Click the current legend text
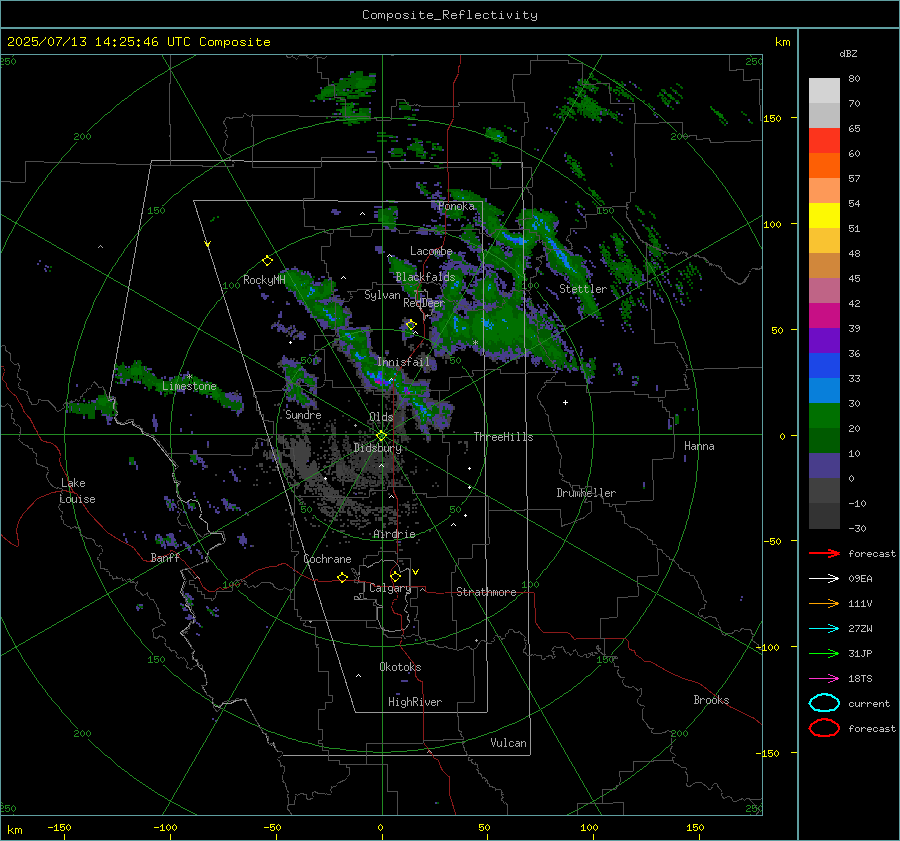Image resolution: width=900 pixels, height=841 pixels. pos(869,703)
